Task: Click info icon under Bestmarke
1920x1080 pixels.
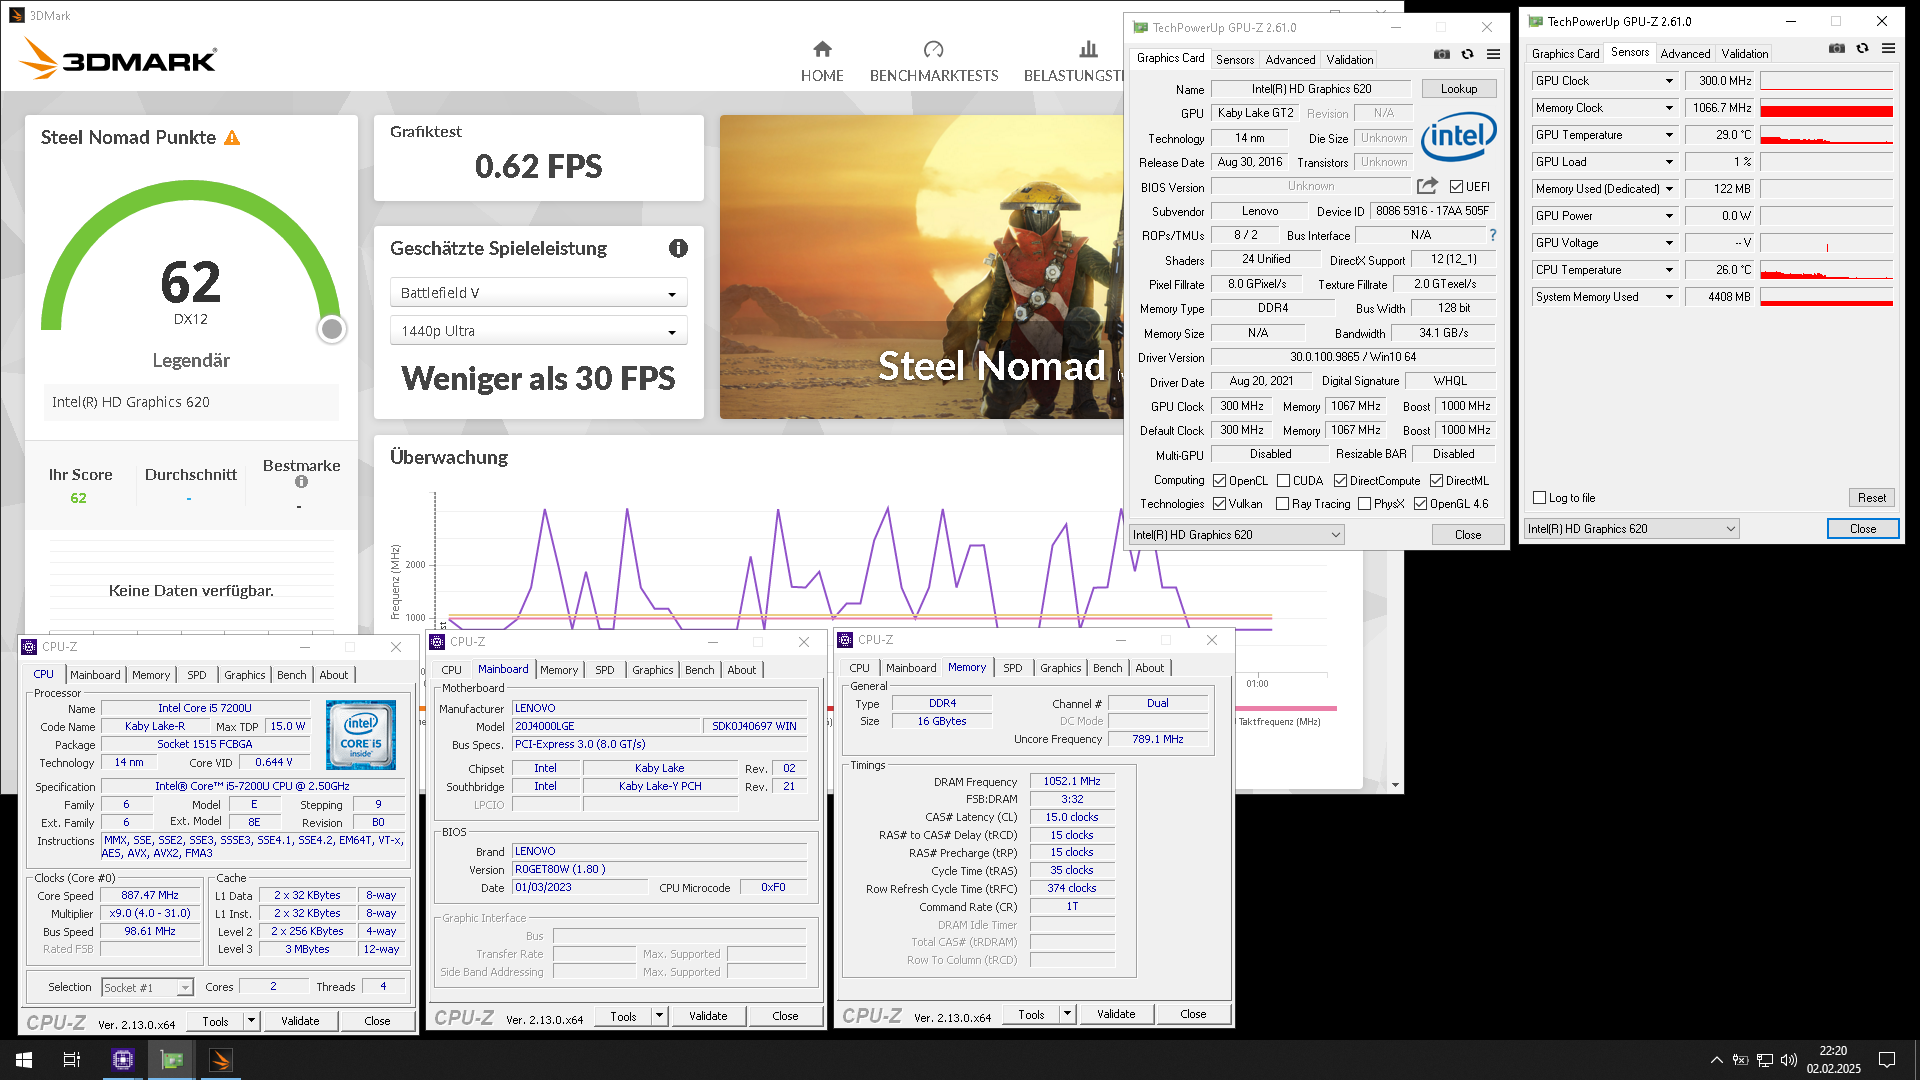Action: tap(301, 482)
